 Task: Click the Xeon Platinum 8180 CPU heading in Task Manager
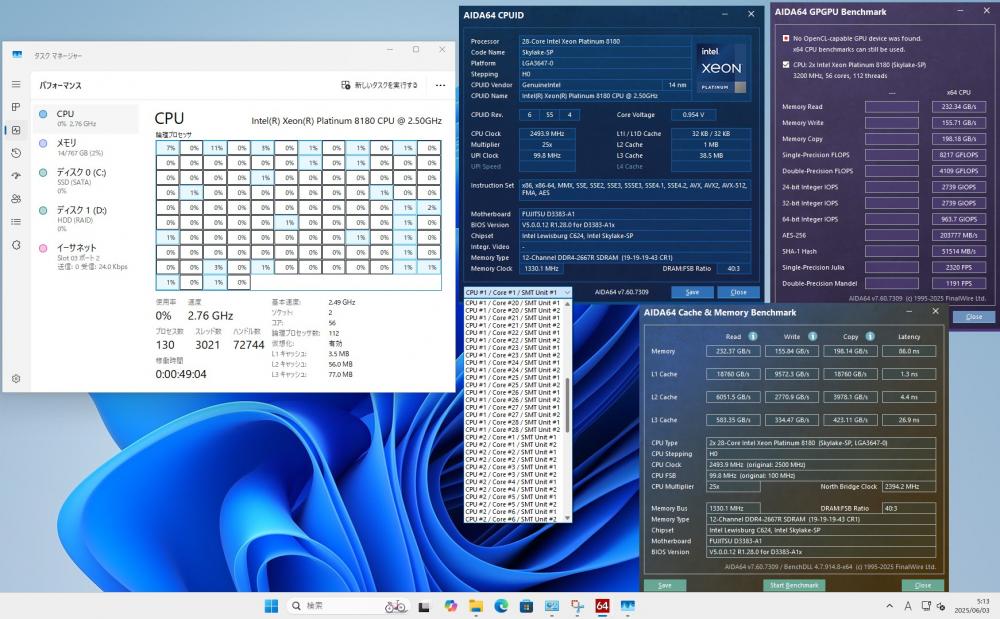click(x=346, y=120)
